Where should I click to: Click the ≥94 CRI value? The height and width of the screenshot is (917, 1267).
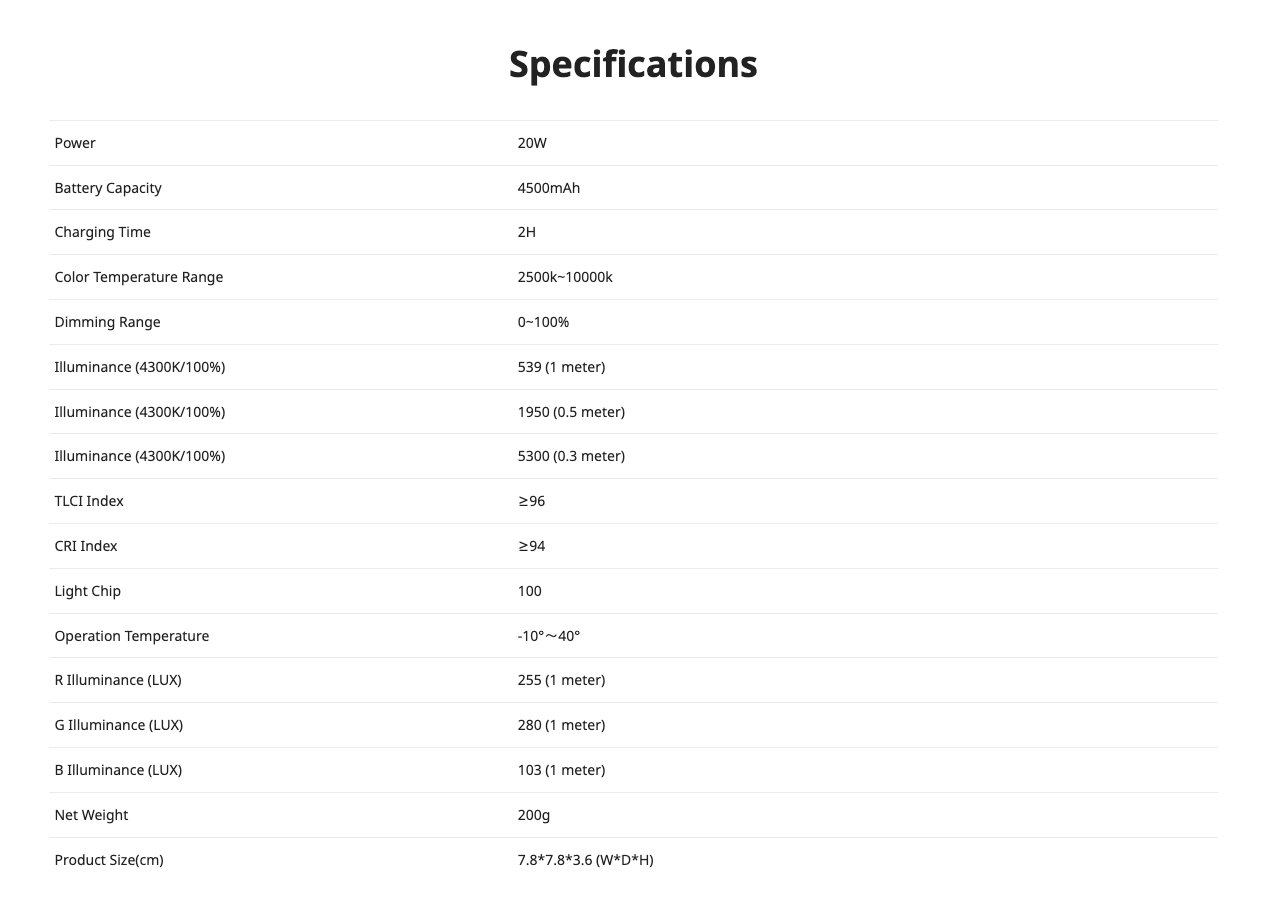point(532,546)
